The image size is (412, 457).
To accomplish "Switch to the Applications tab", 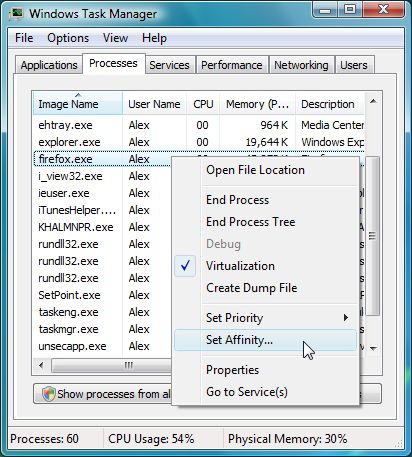I will click(x=49, y=65).
